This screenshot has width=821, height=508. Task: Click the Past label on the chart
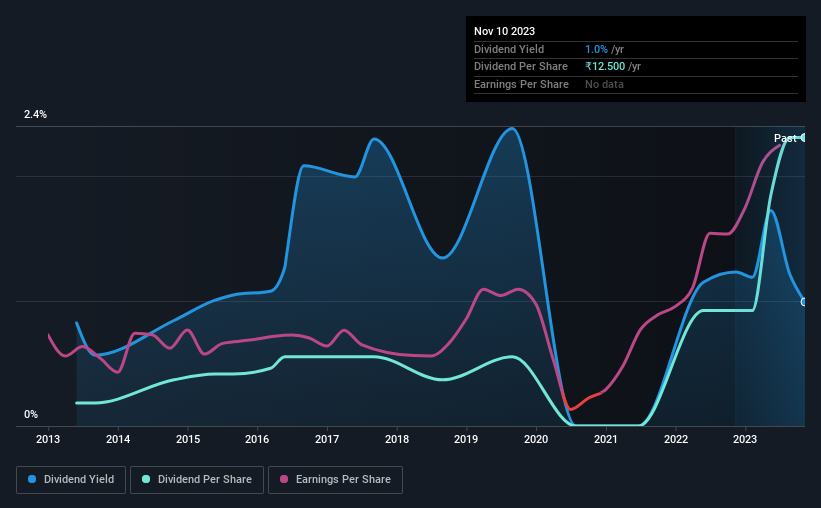pos(785,138)
